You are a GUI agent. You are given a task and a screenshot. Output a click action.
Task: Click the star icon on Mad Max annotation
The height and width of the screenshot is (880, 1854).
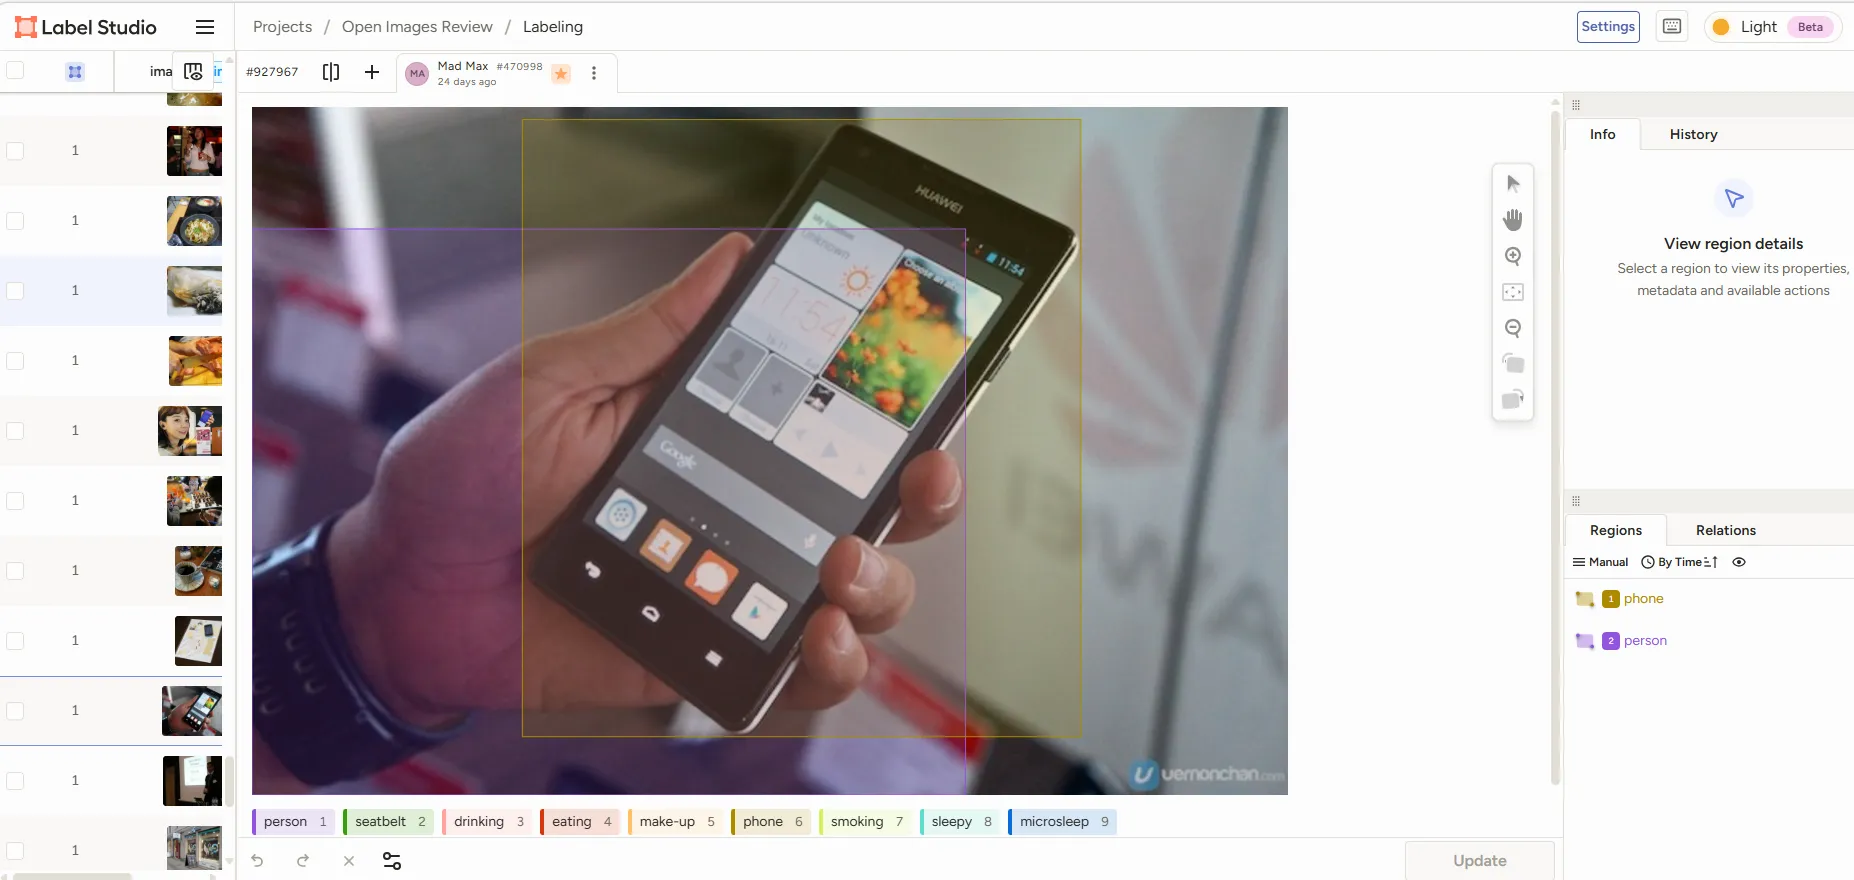561,73
